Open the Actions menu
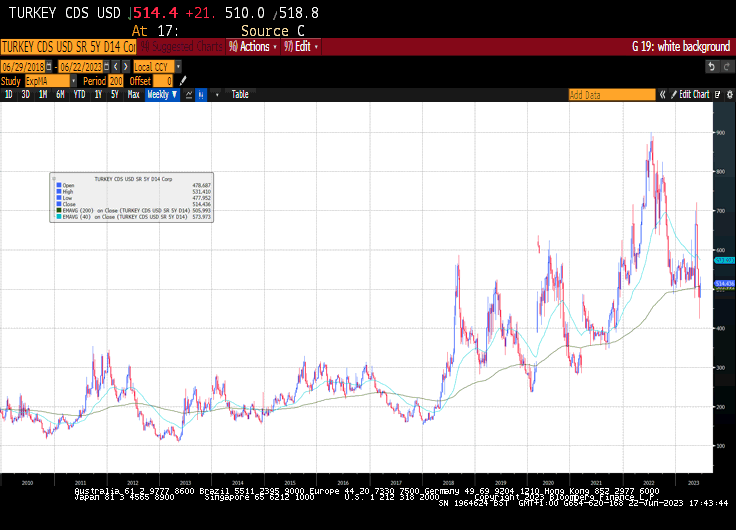The image size is (736, 530). pyautogui.click(x=252, y=46)
